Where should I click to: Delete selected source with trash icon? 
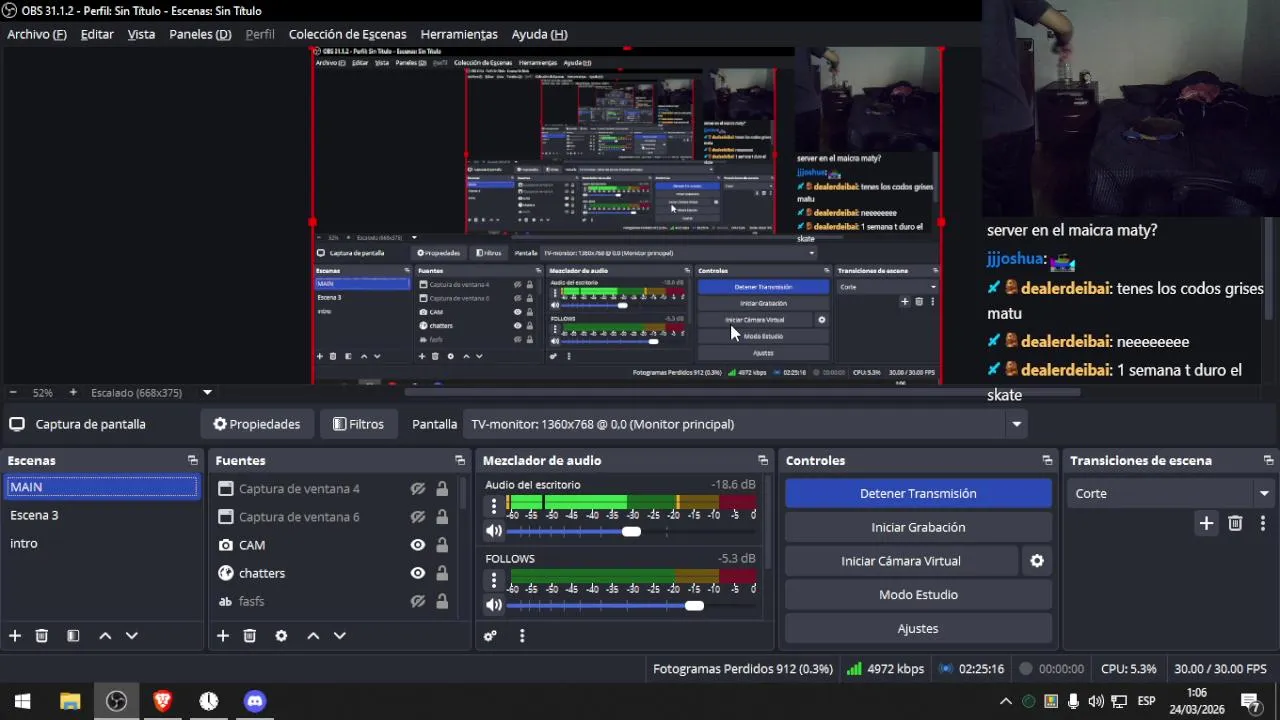coord(250,636)
